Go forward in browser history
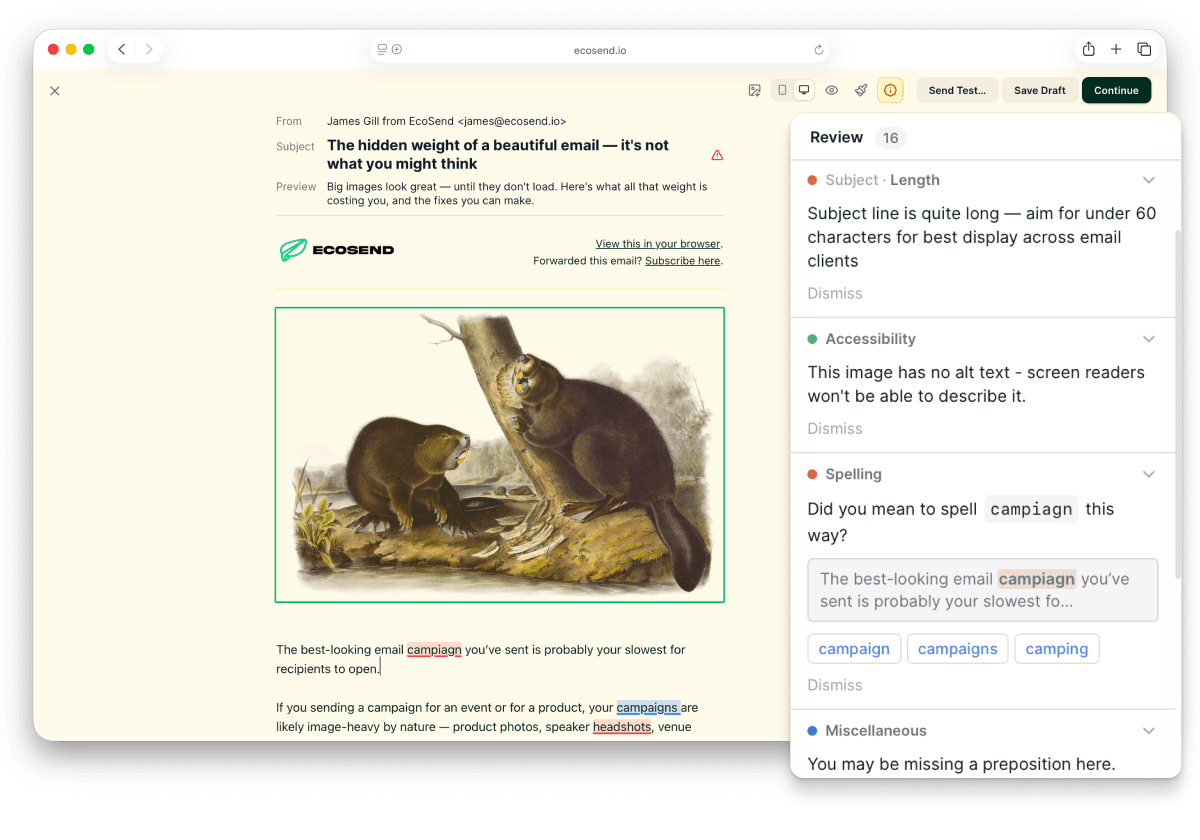Viewport: 1200px width, 840px height. [149, 49]
